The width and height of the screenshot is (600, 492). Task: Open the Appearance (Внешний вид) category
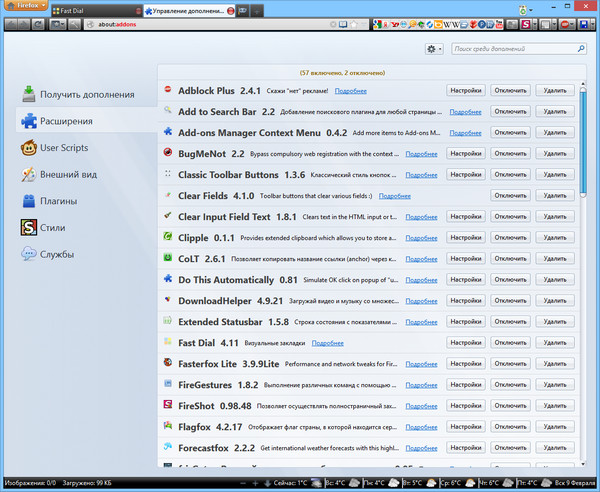click(68, 174)
